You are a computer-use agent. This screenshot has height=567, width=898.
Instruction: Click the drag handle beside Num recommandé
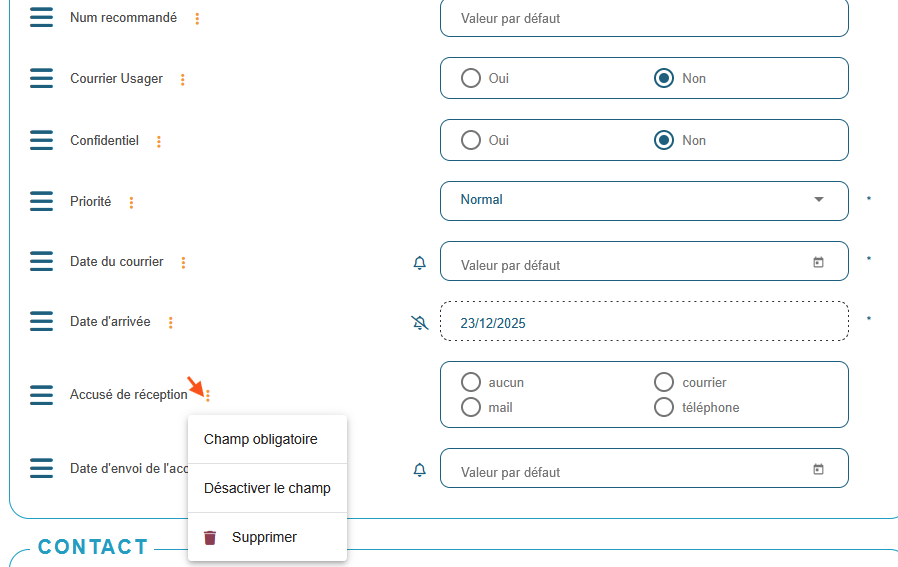pos(41,18)
